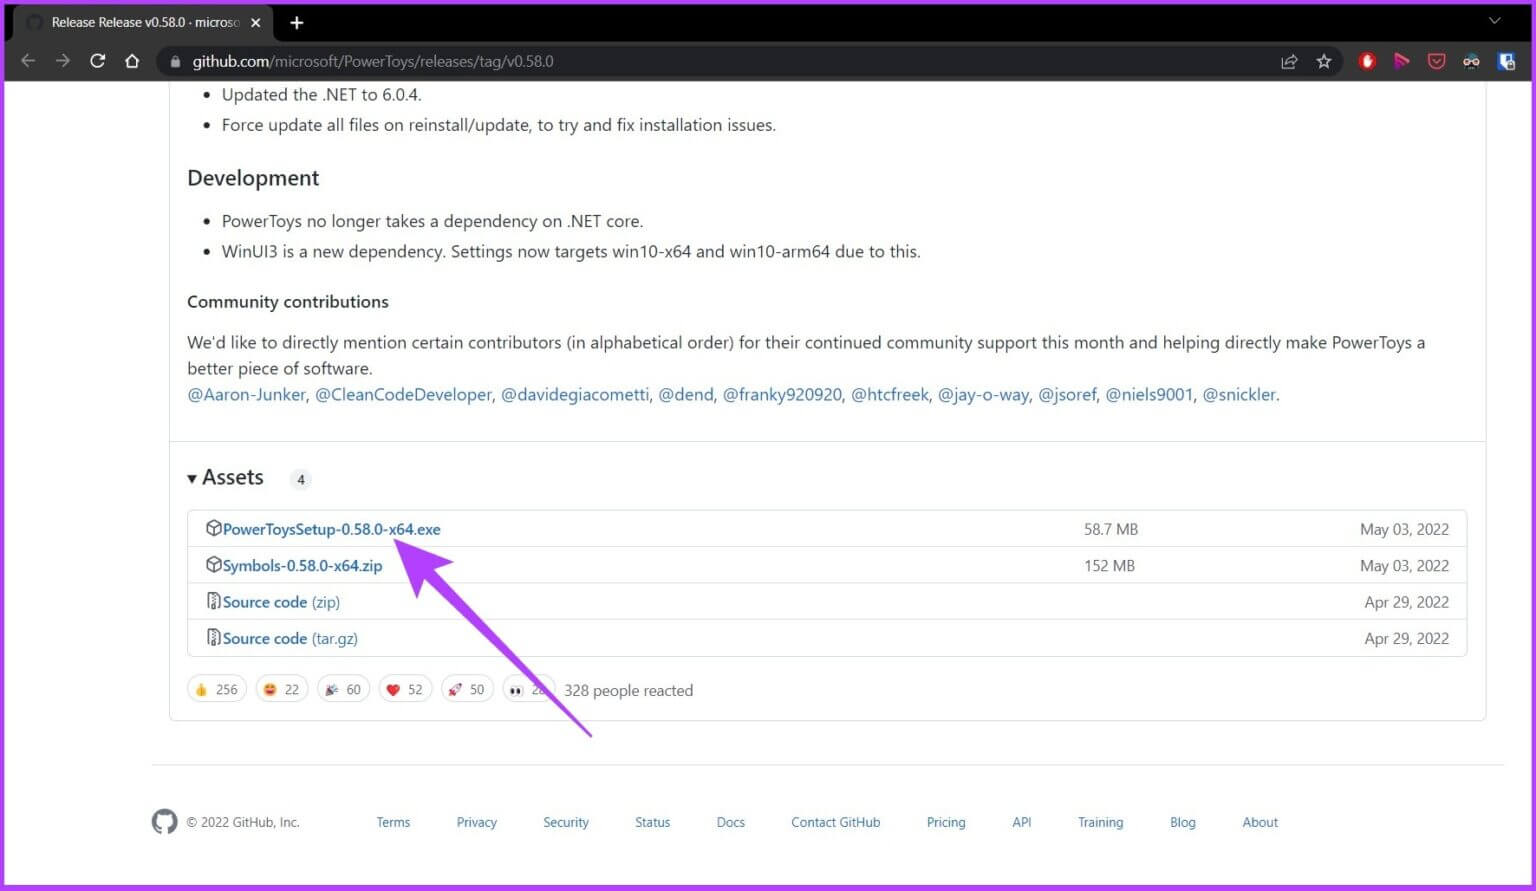Click the zip file icon beside Source code (zip)
The width and height of the screenshot is (1536, 891).
(x=213, y=601)
